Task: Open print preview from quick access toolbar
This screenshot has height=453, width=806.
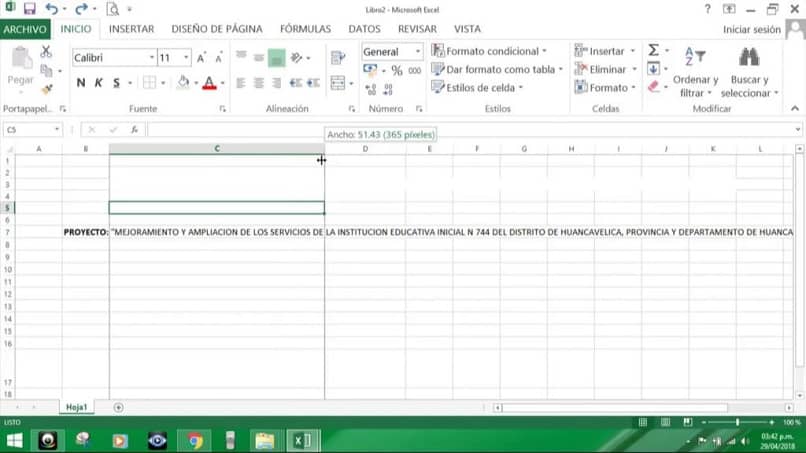Action: [x=113, y=9]
